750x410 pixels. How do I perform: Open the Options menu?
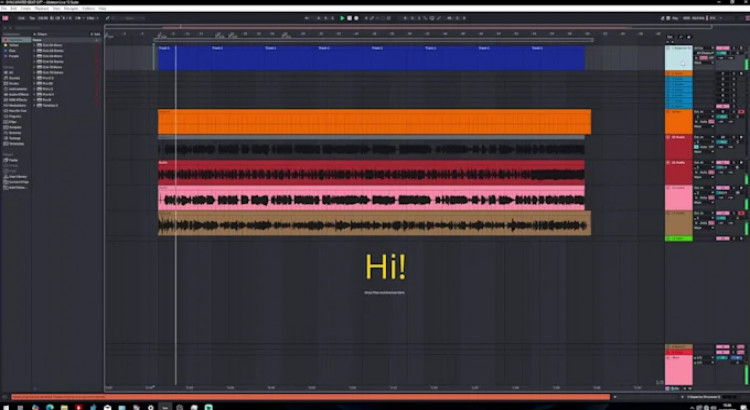88,8
